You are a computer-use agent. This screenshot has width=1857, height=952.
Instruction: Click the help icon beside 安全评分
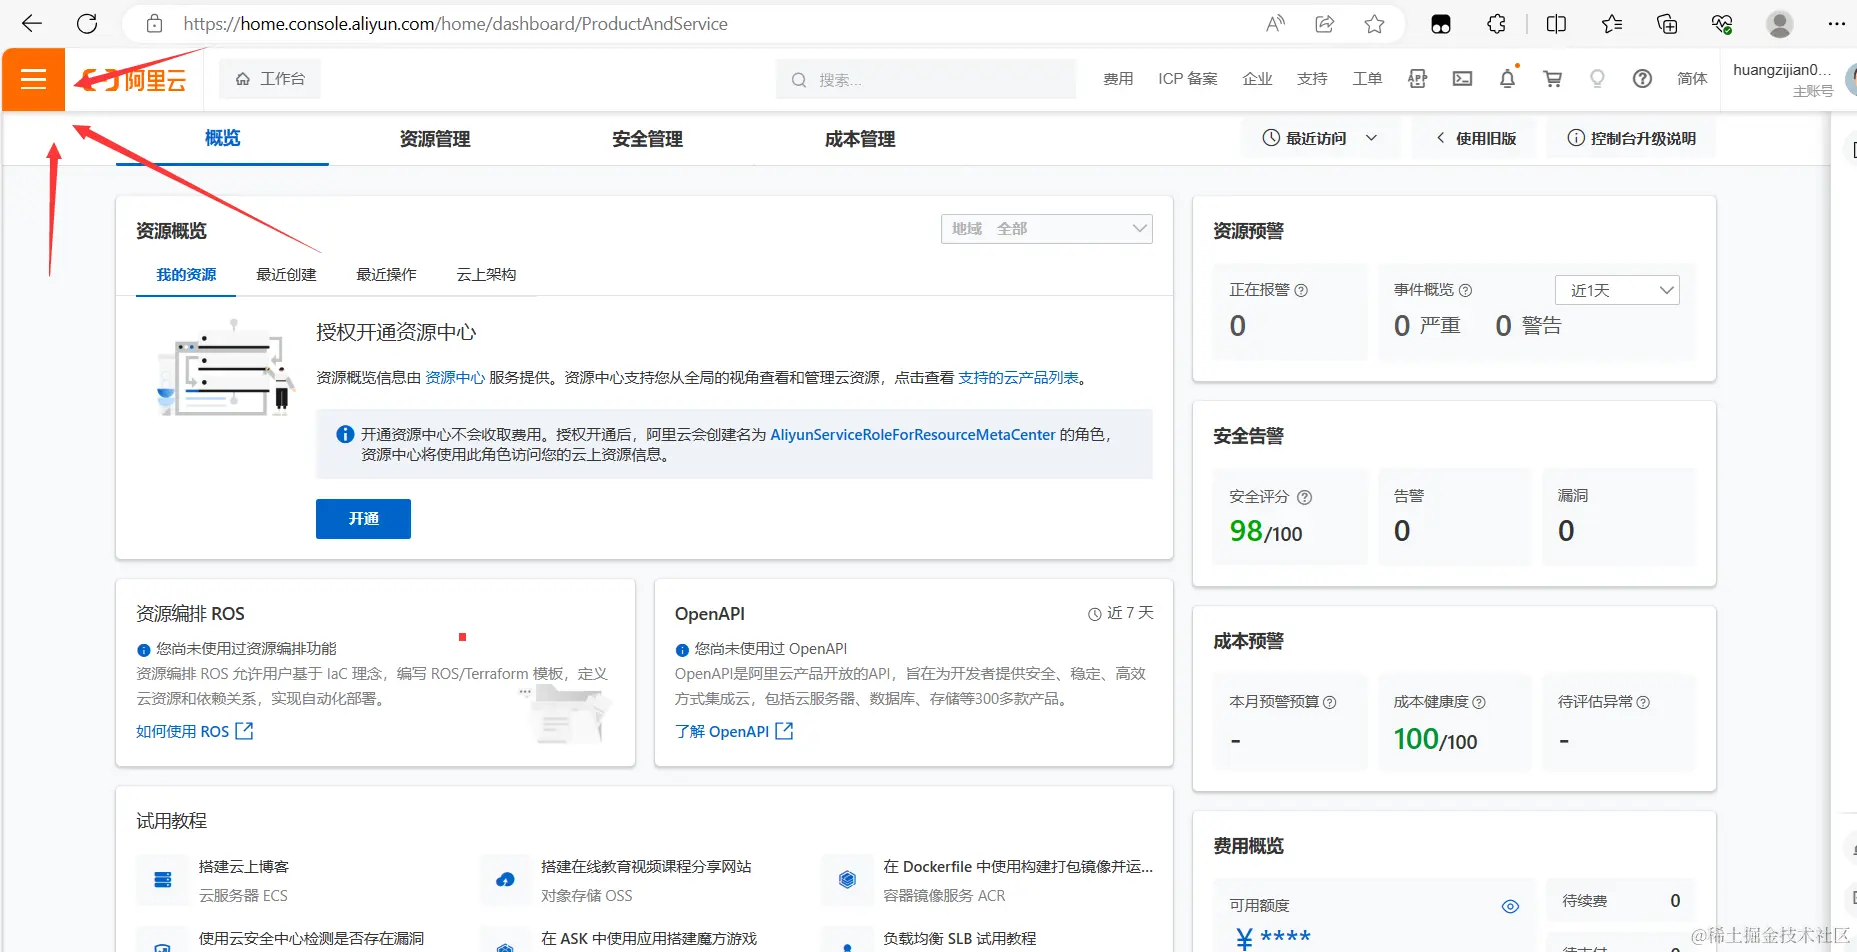click(x=1305, y=497)
